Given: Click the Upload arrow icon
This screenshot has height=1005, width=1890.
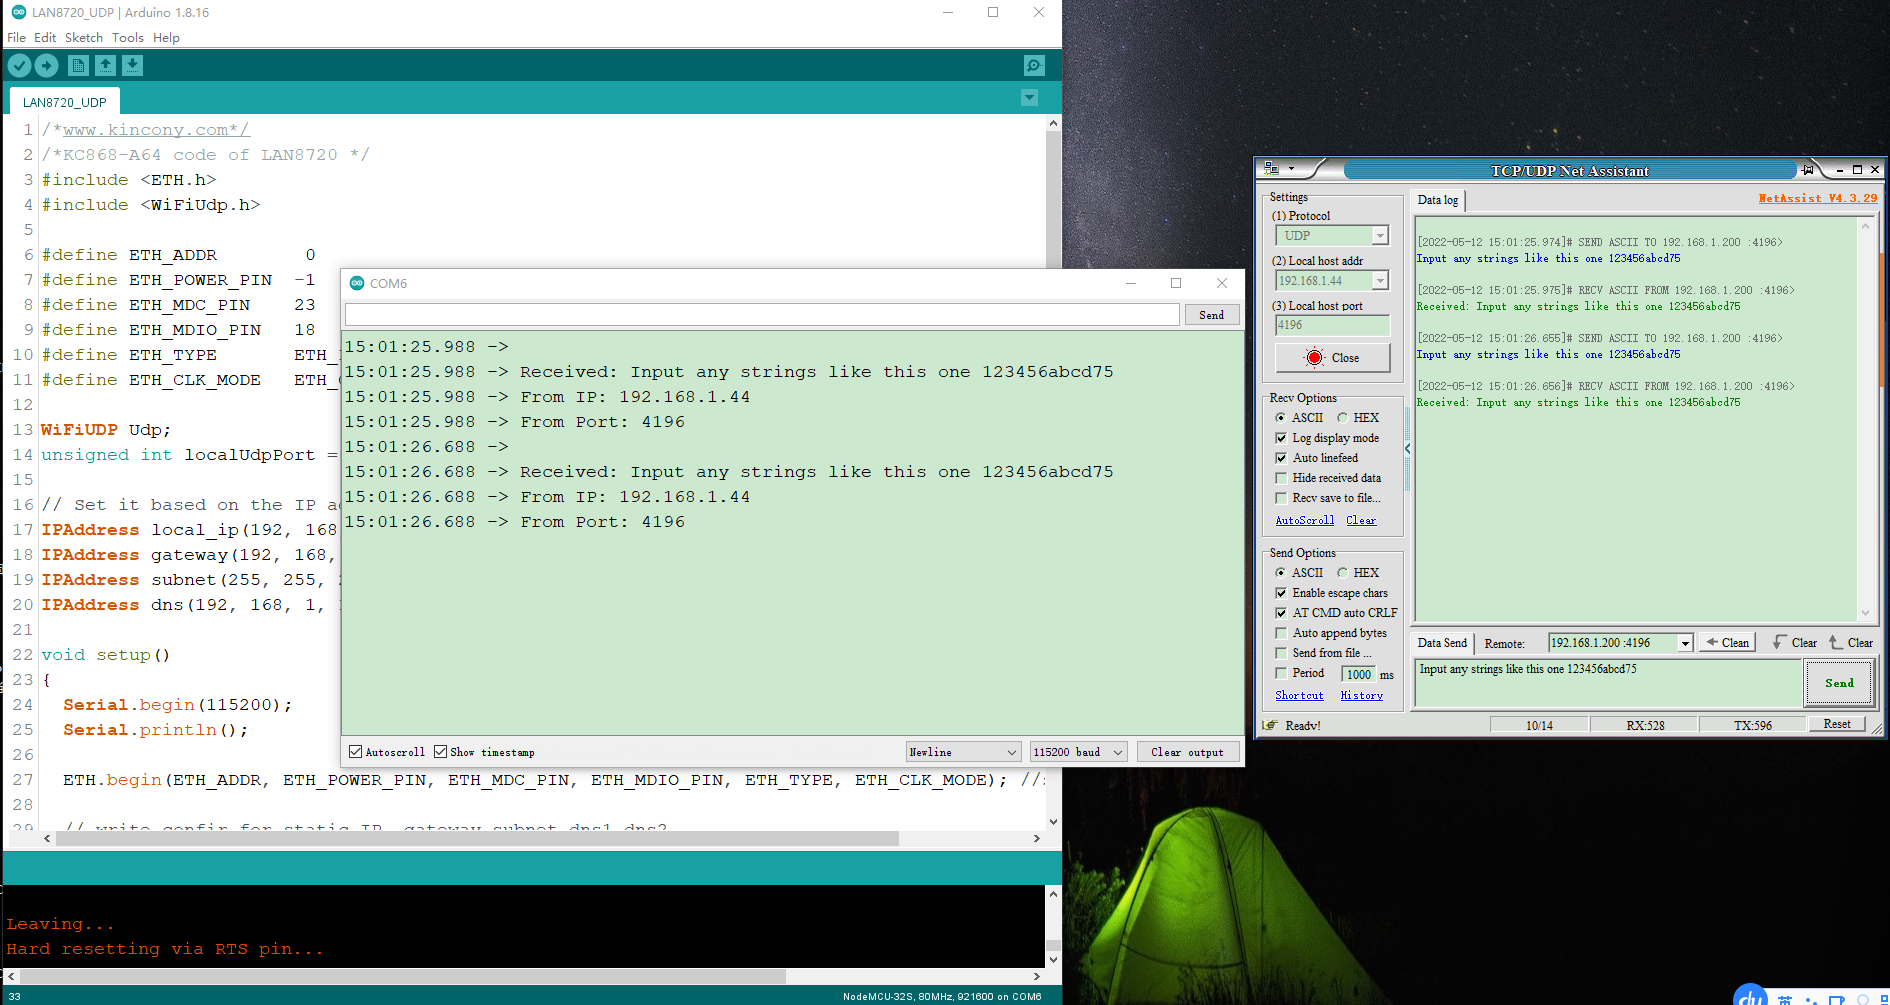Looking at the screenshot, I should click(47, 66).
